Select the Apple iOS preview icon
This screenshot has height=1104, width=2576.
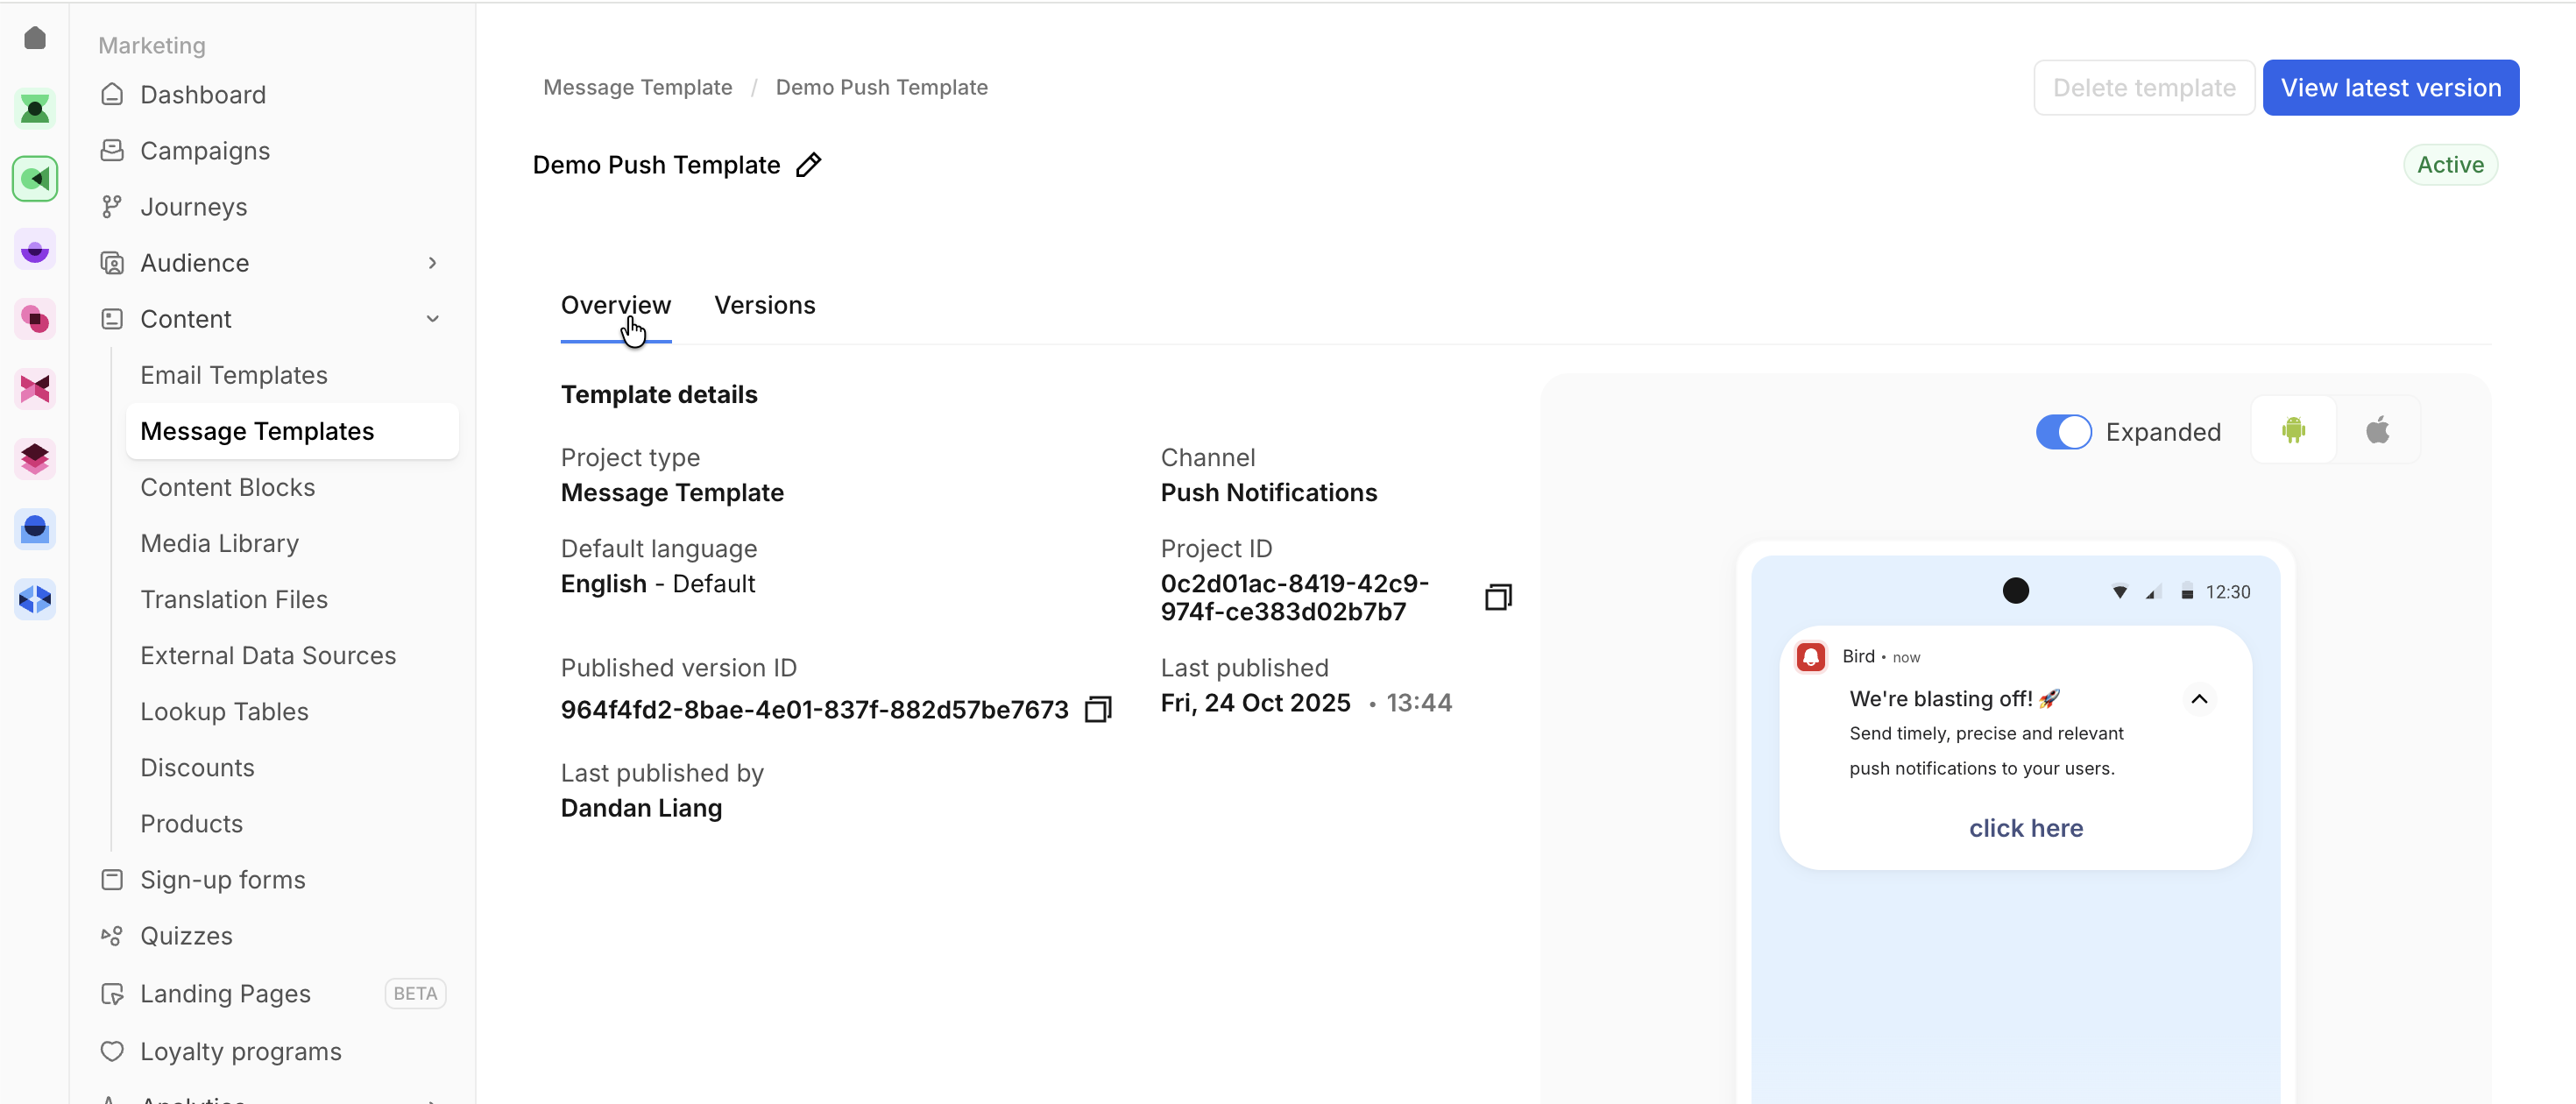coord(2377,431)
